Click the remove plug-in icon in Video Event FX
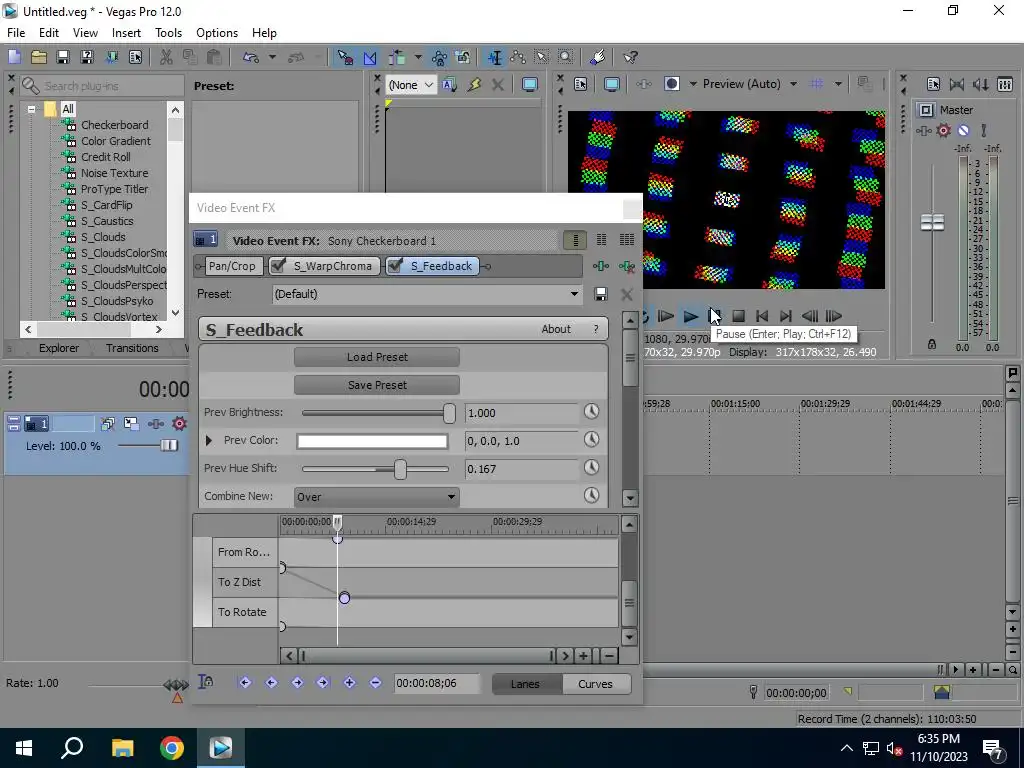Viewport: 1024px width, 768px height. point(627,266)
